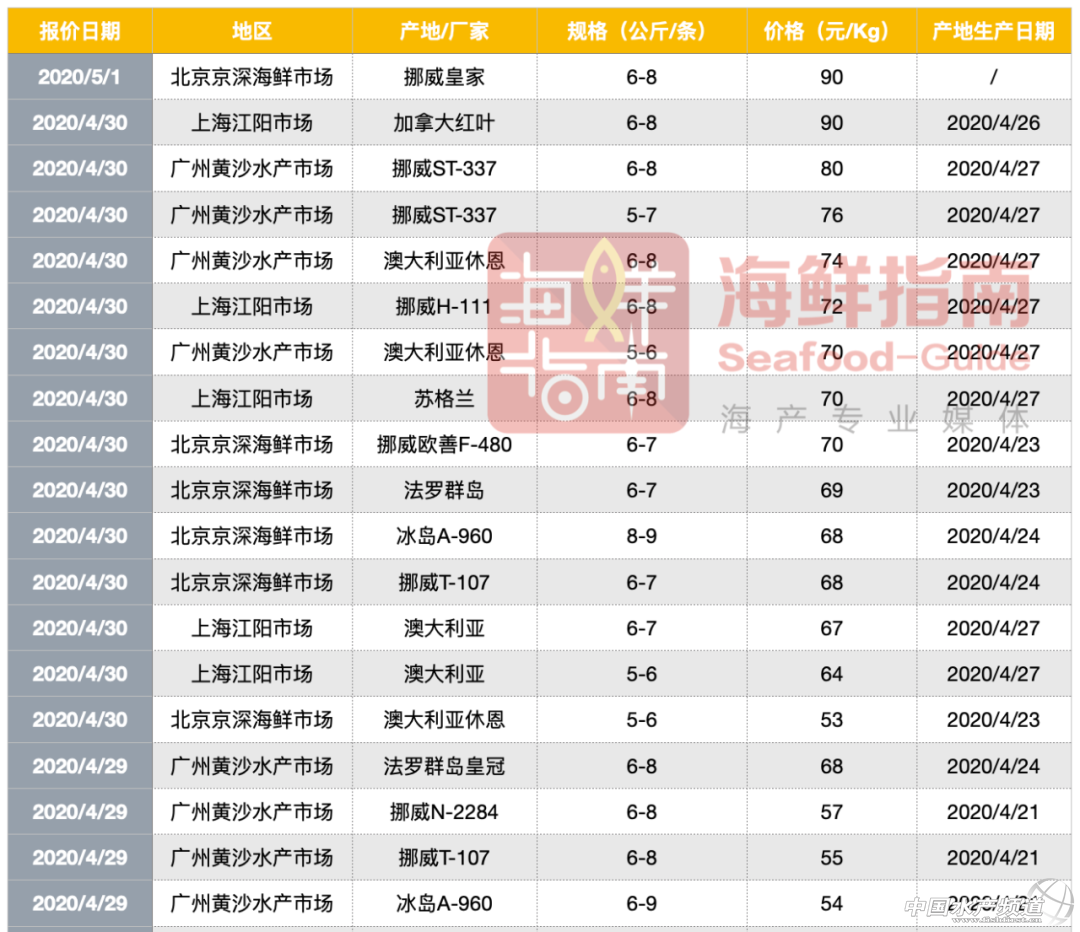
Task: Select the 地区 column header
Action: point(252,31)
